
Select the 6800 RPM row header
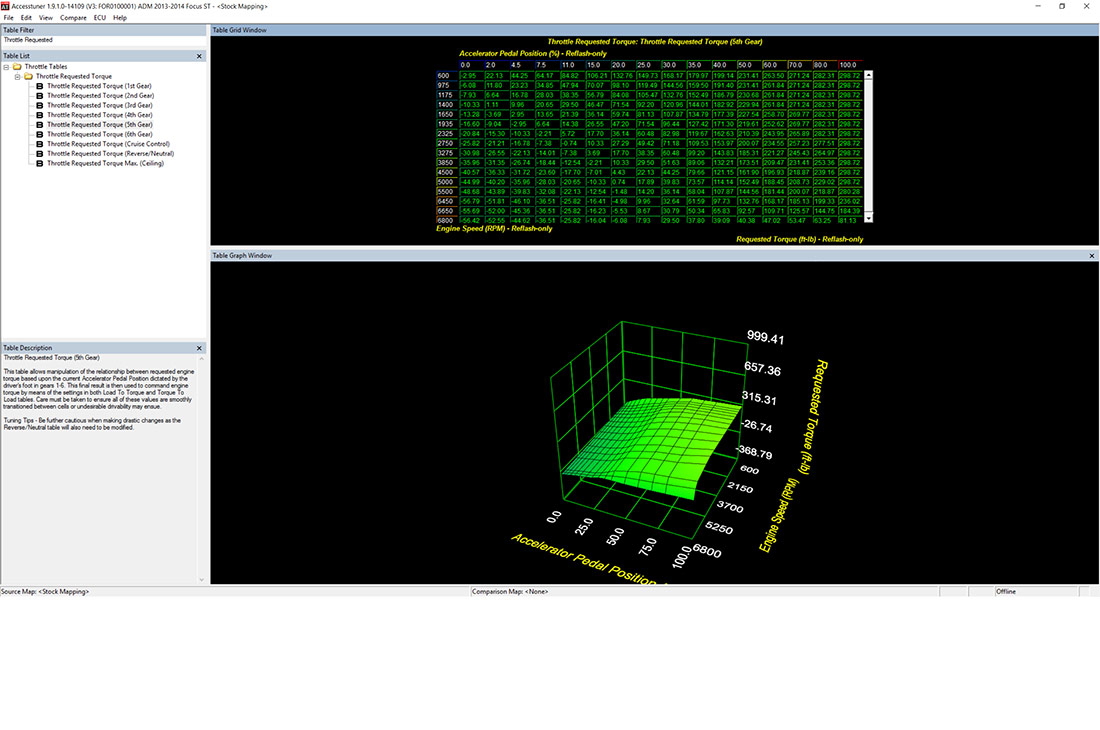click(x=447, y=220)
